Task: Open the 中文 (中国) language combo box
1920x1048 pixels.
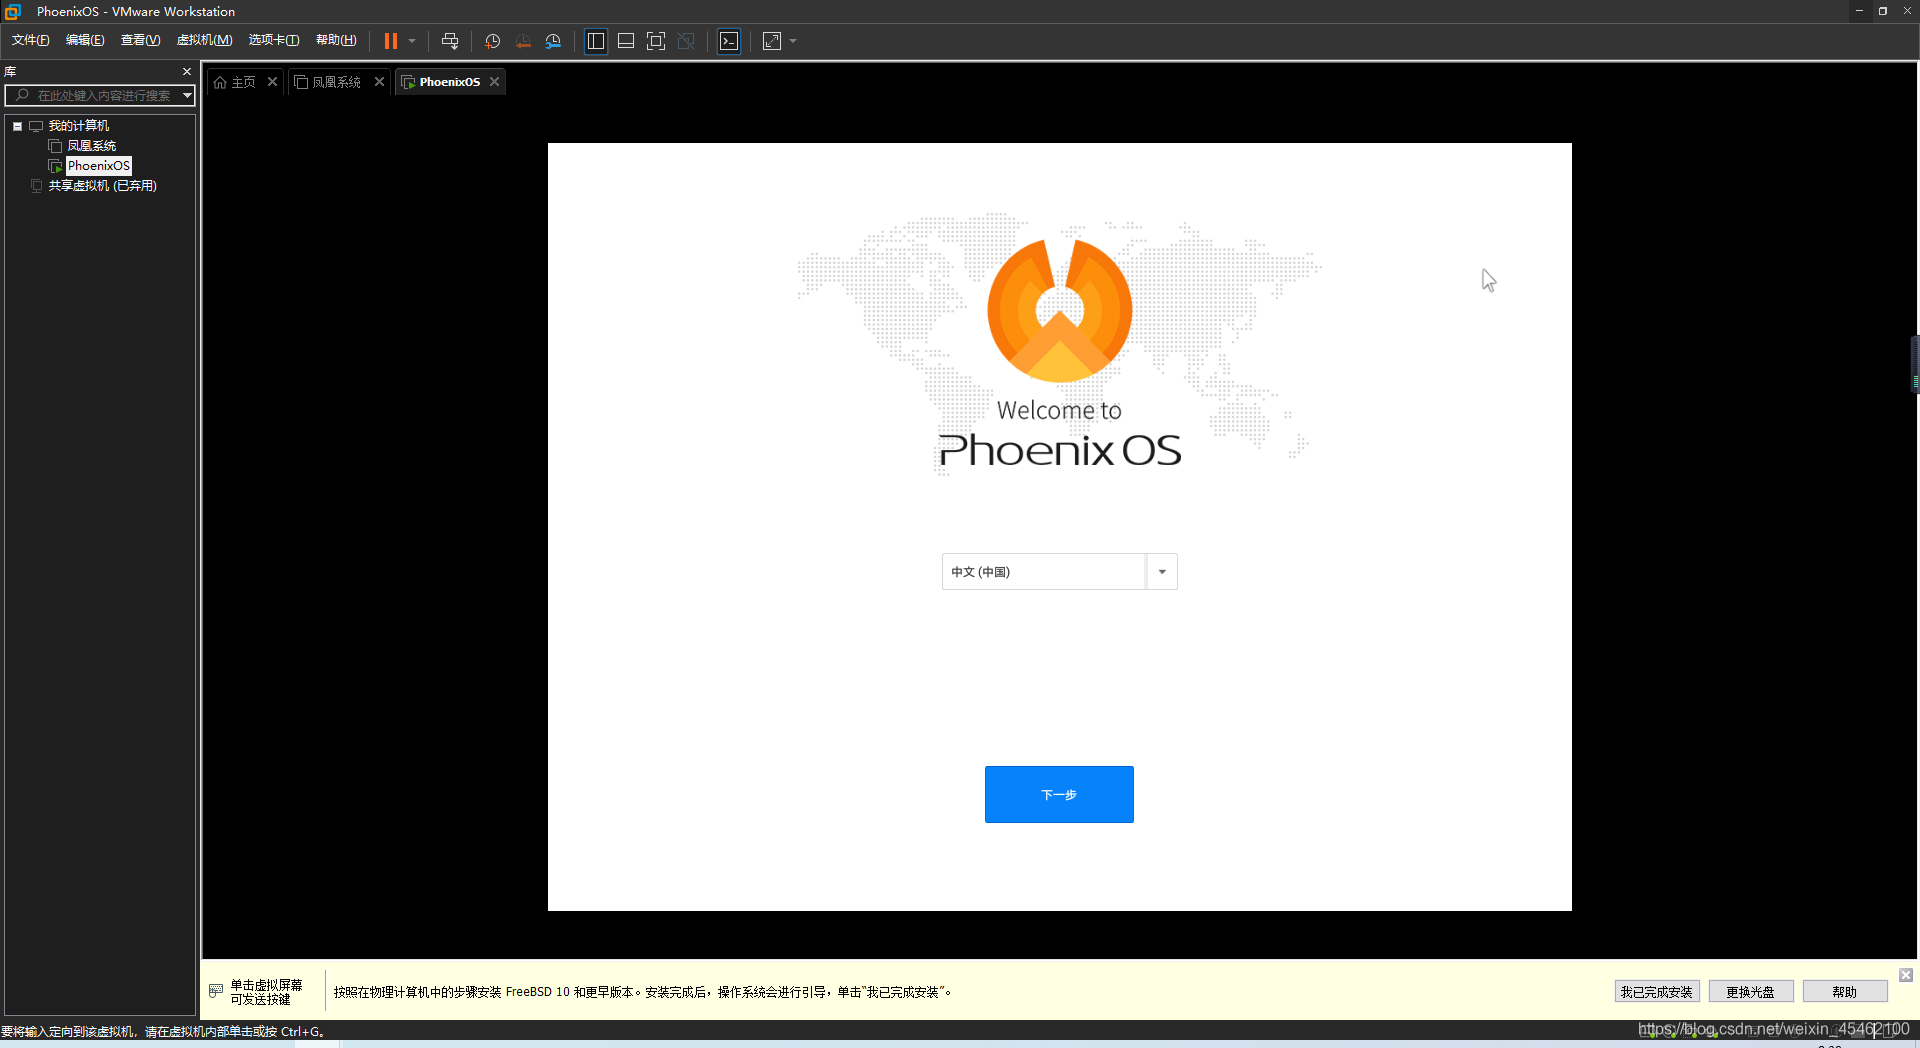Action: (x=1060, y=572)
